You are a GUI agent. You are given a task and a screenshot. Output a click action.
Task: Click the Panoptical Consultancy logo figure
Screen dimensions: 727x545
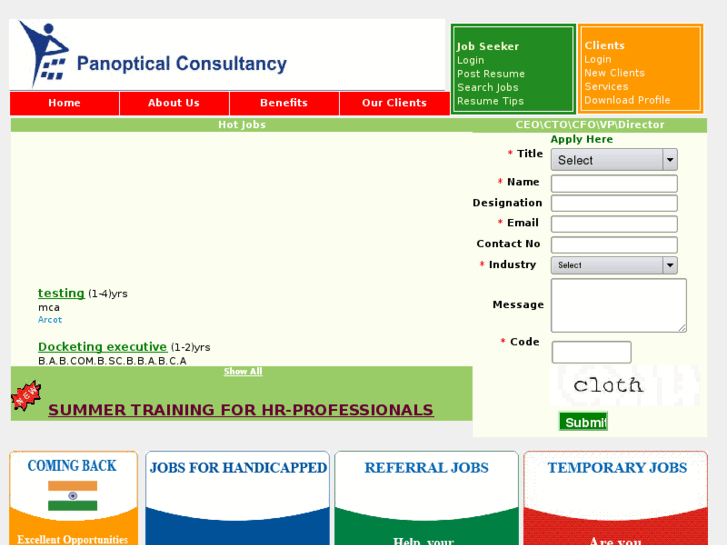44,54
